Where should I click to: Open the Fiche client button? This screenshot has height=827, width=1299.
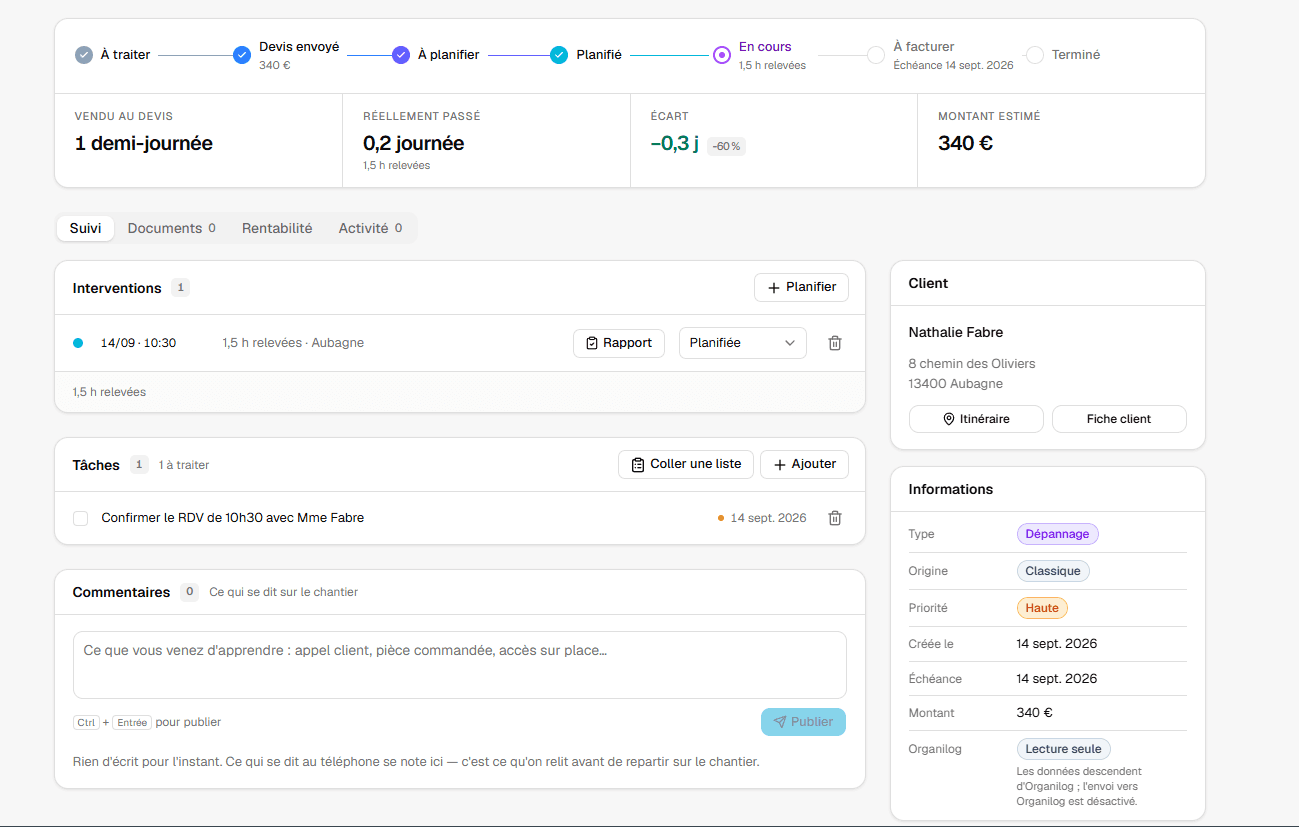1119,419
